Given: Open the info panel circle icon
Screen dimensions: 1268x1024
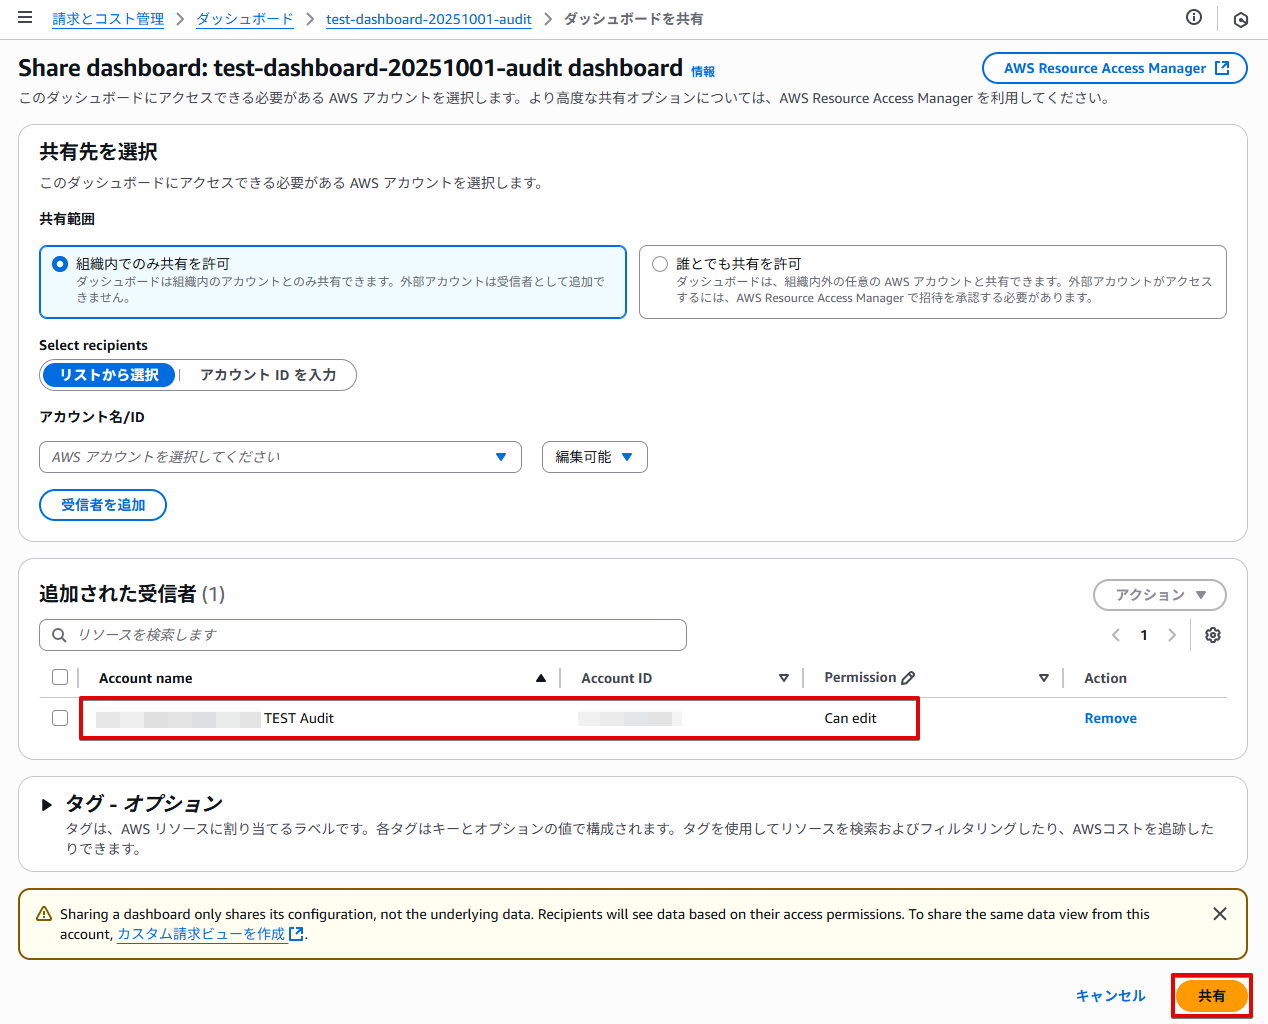Looking at the screenshot, I should 1193,17.
